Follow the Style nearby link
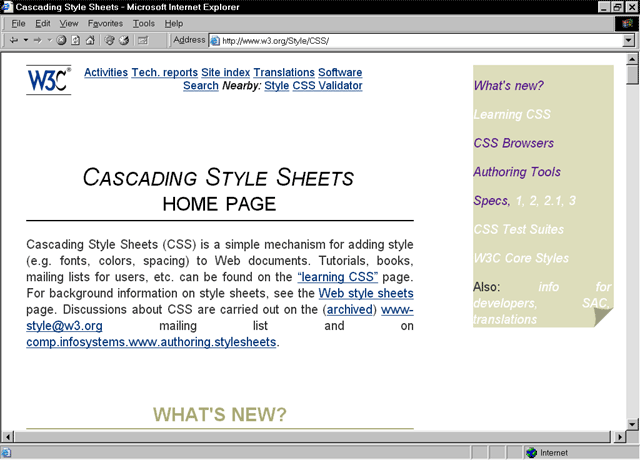 tap(277, 86)
